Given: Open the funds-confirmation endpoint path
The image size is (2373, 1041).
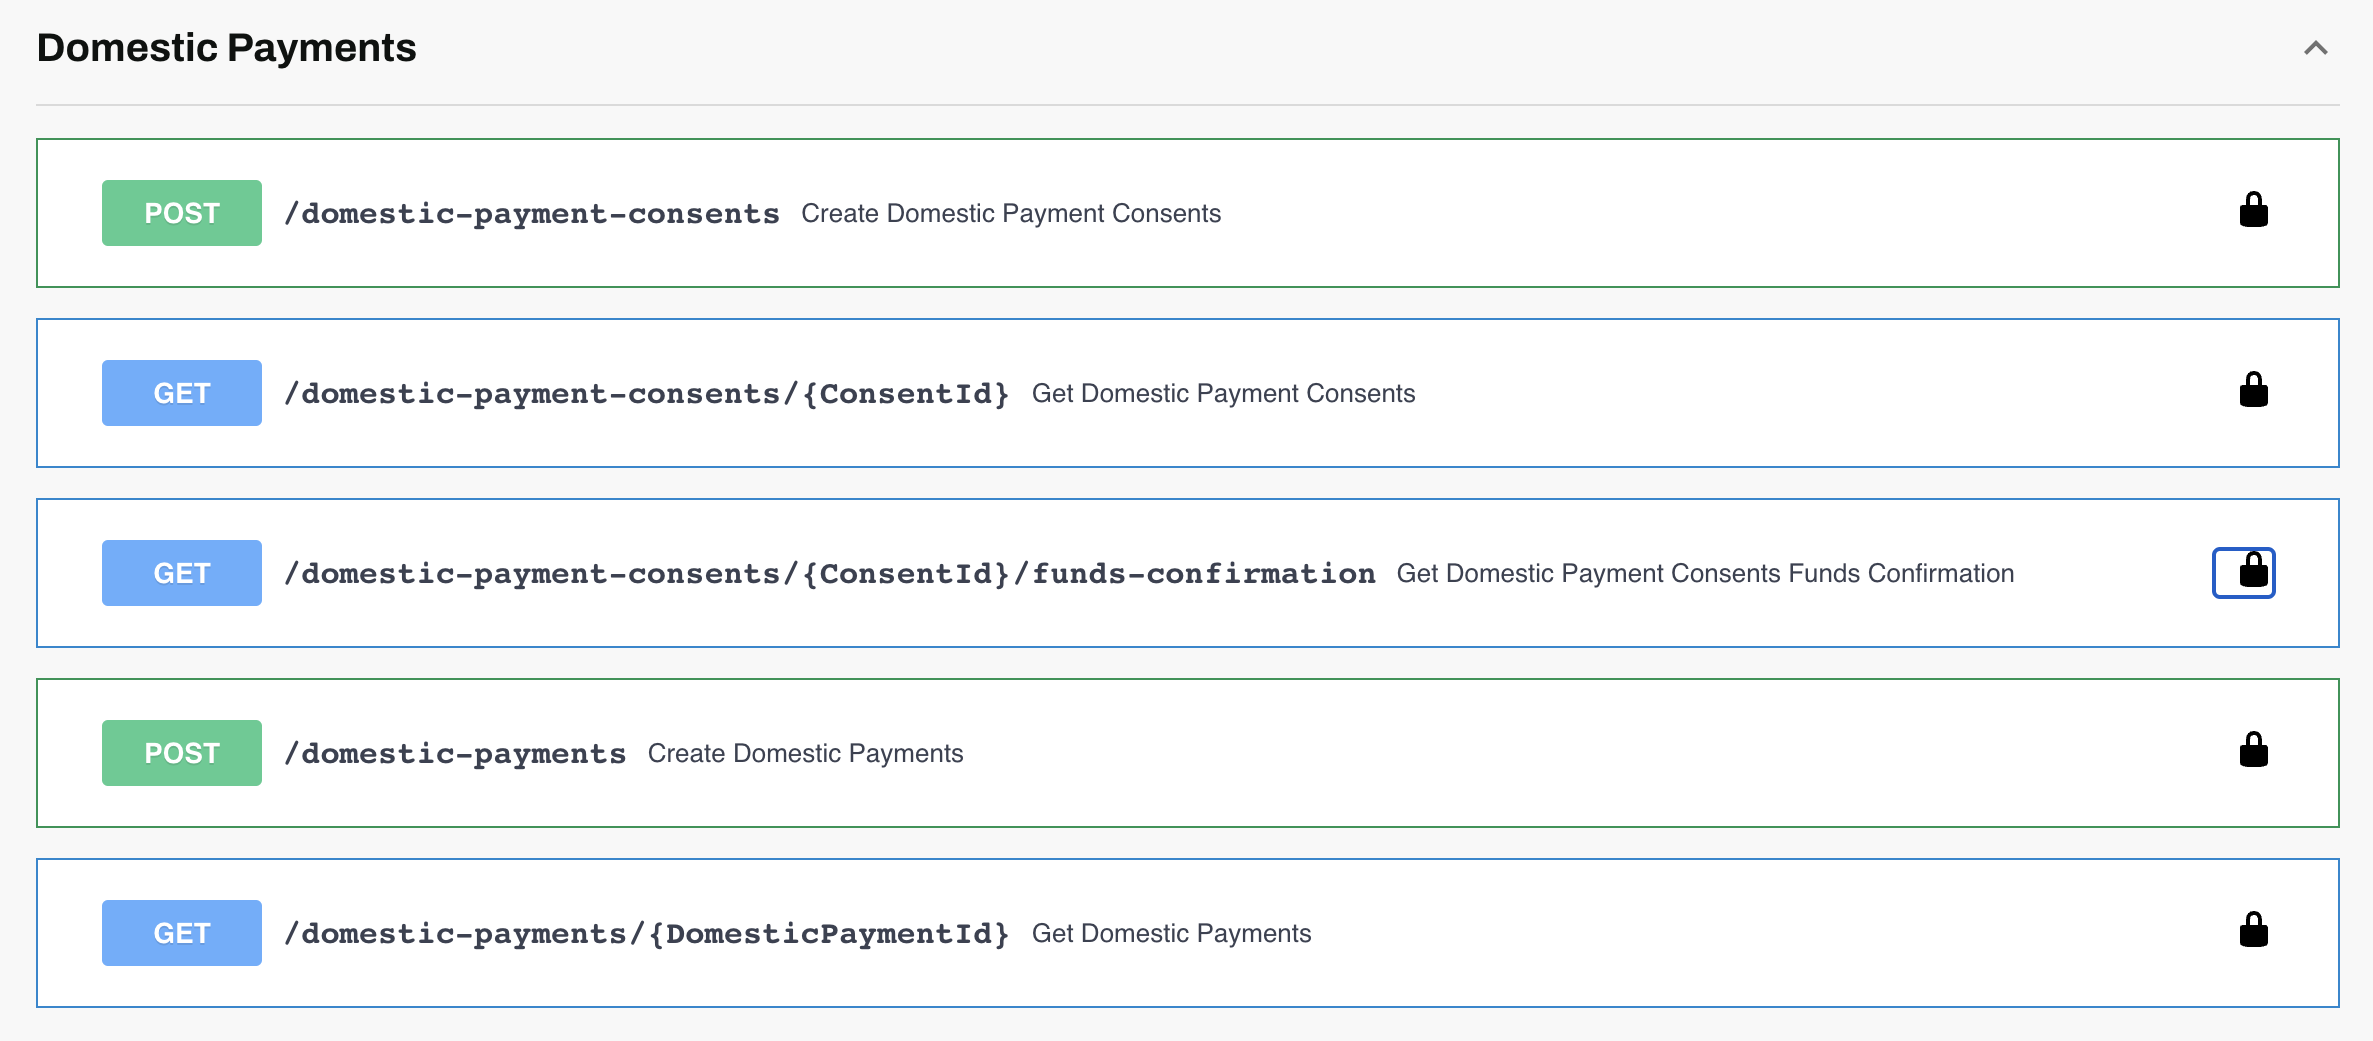Looking at the screenshot, I should [x=829, y=574].
